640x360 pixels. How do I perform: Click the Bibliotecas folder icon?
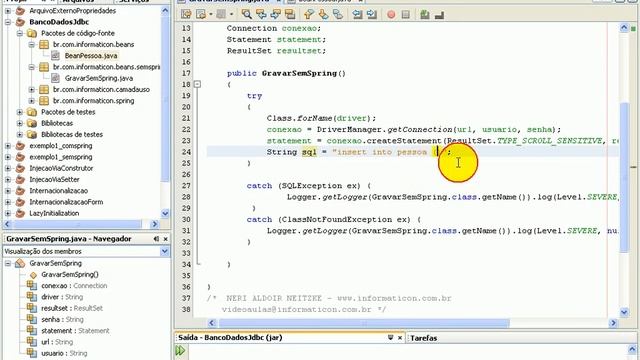(x=32, y=123)
